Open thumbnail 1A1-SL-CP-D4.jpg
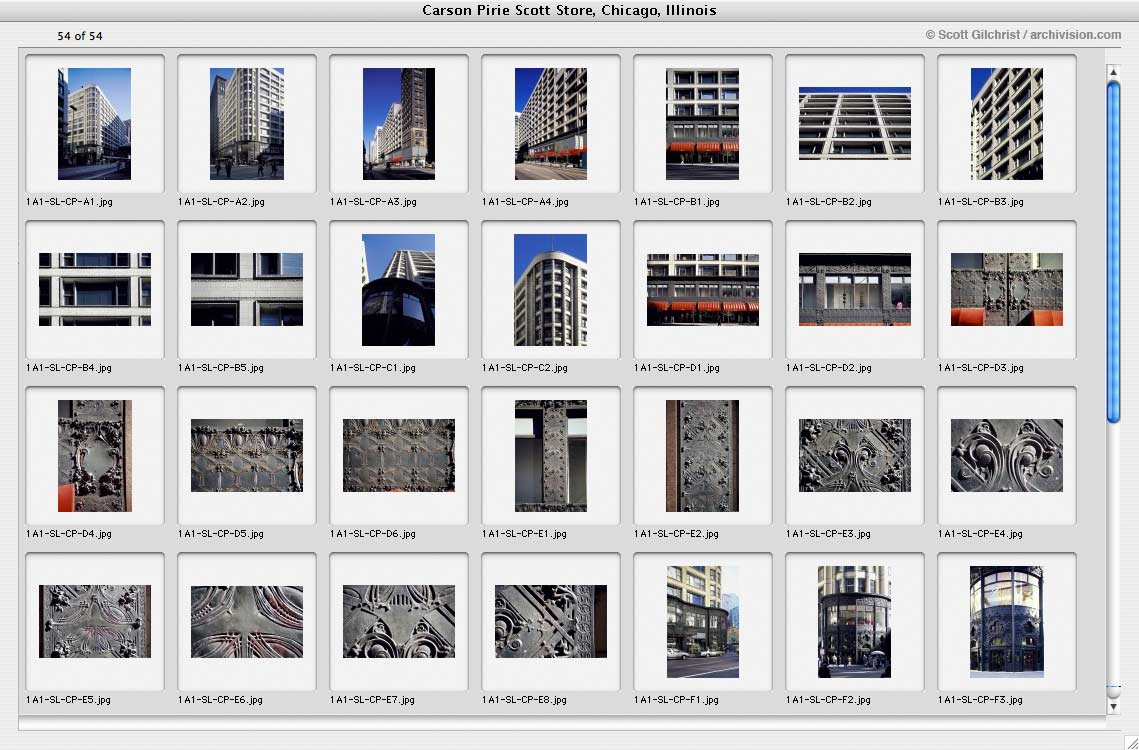The height and width of the screenshot is (750, 1139). tap(94, 456)
